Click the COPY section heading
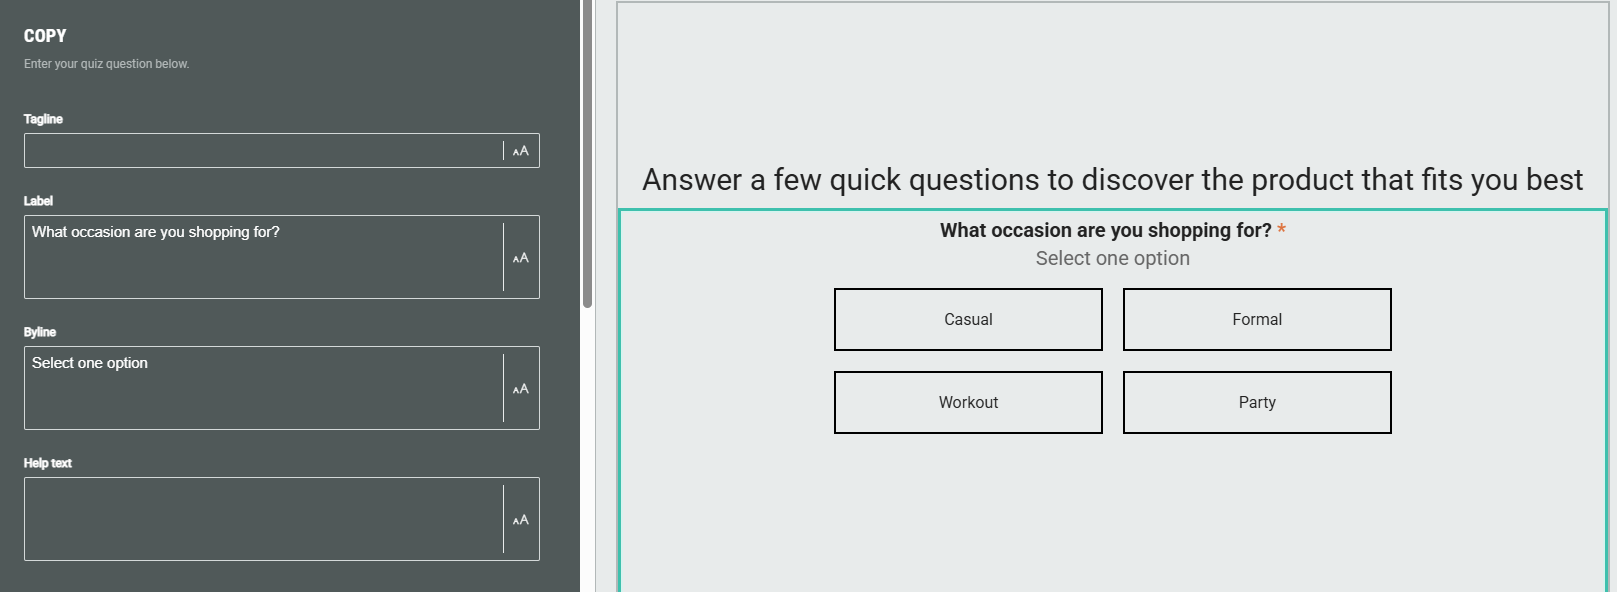Image resolution: width=1617 pixels, height=592 pixels. tap(45, 36)
